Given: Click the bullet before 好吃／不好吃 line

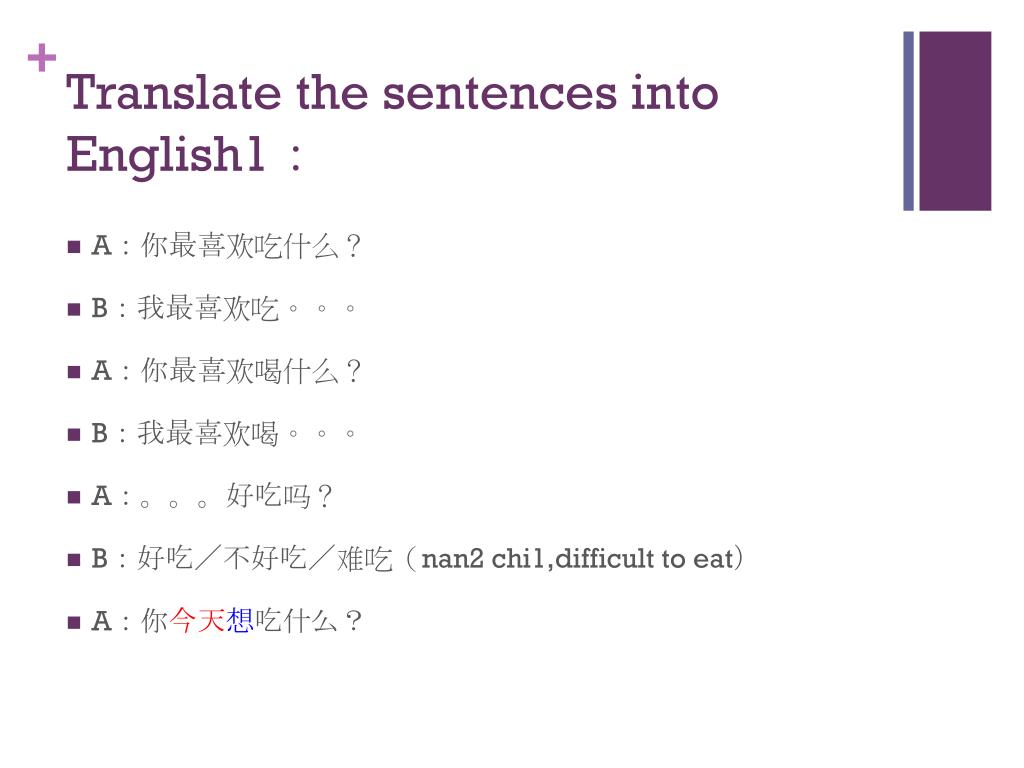Looking at the screenshot, I should 74,560.
